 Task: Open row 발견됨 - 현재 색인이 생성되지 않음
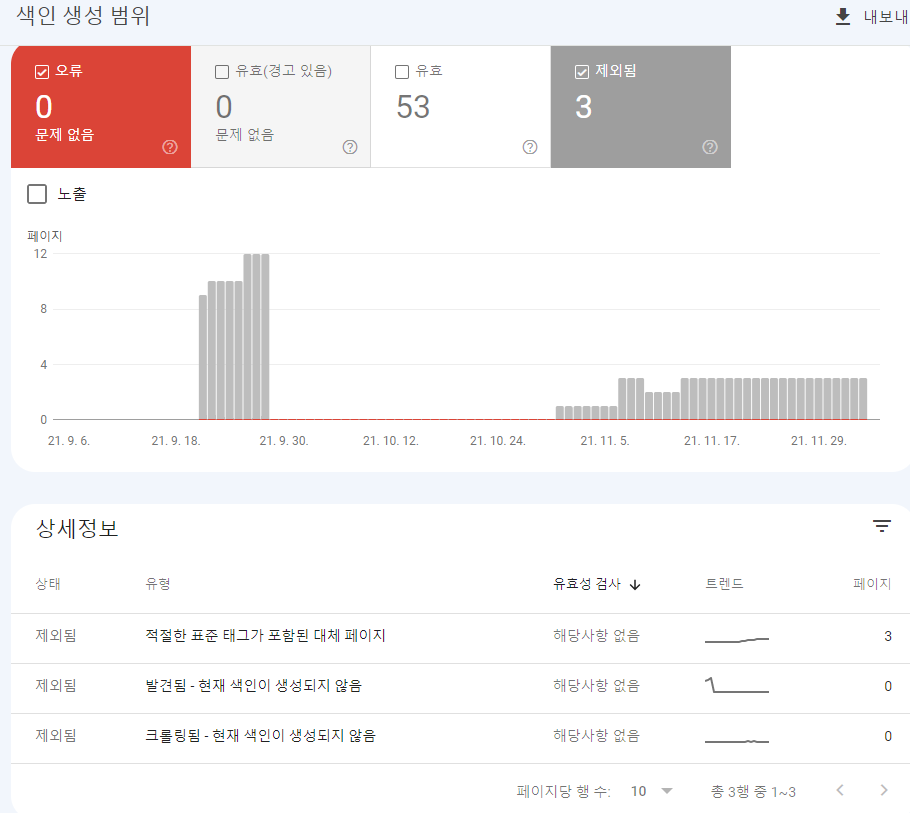click(460, 688)
